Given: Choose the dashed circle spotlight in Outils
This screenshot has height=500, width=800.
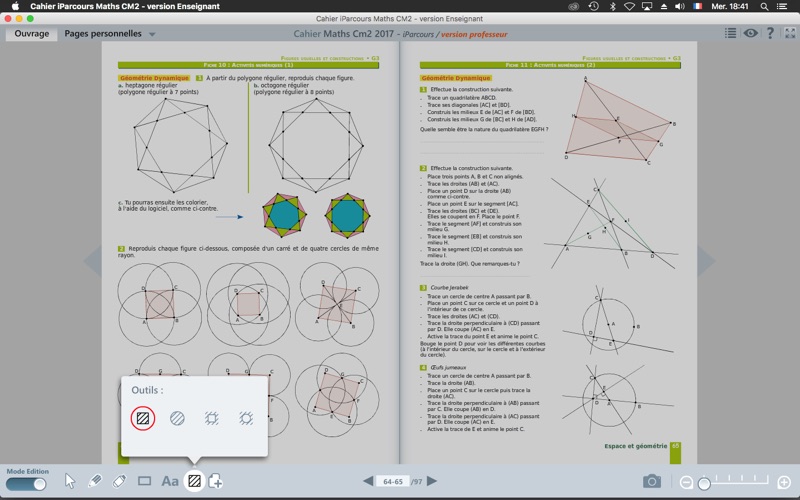Looking at the screenshot, I should click(246, 418).
